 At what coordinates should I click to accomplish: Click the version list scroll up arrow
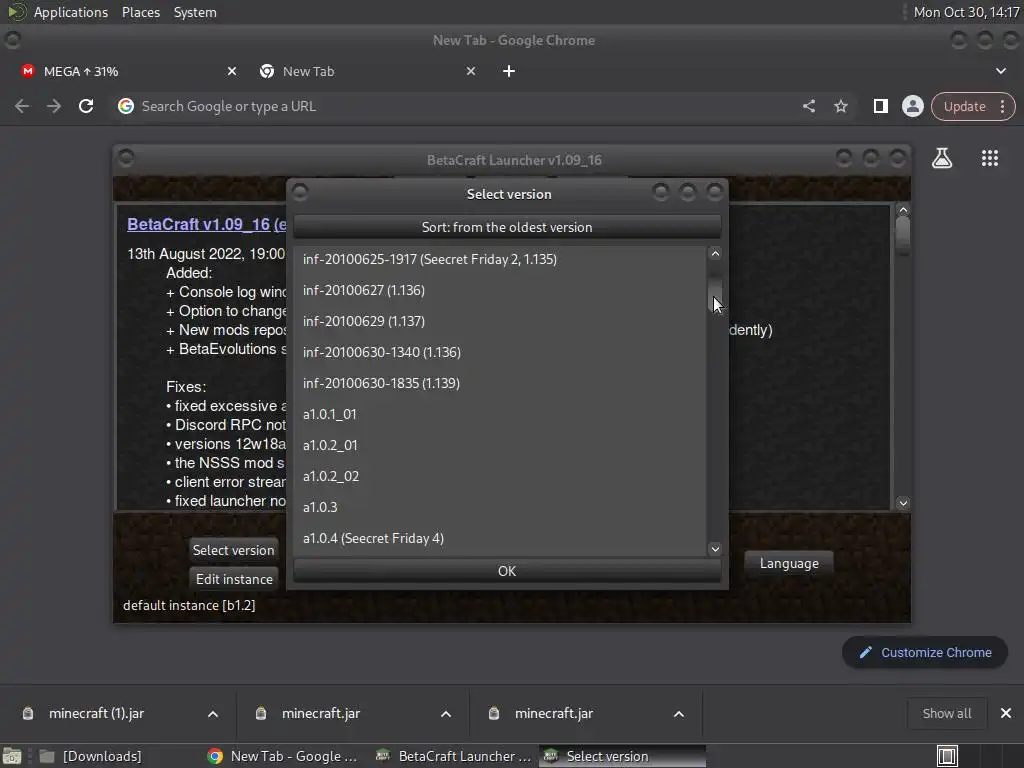pyautogui.click(x=715, y=254)
